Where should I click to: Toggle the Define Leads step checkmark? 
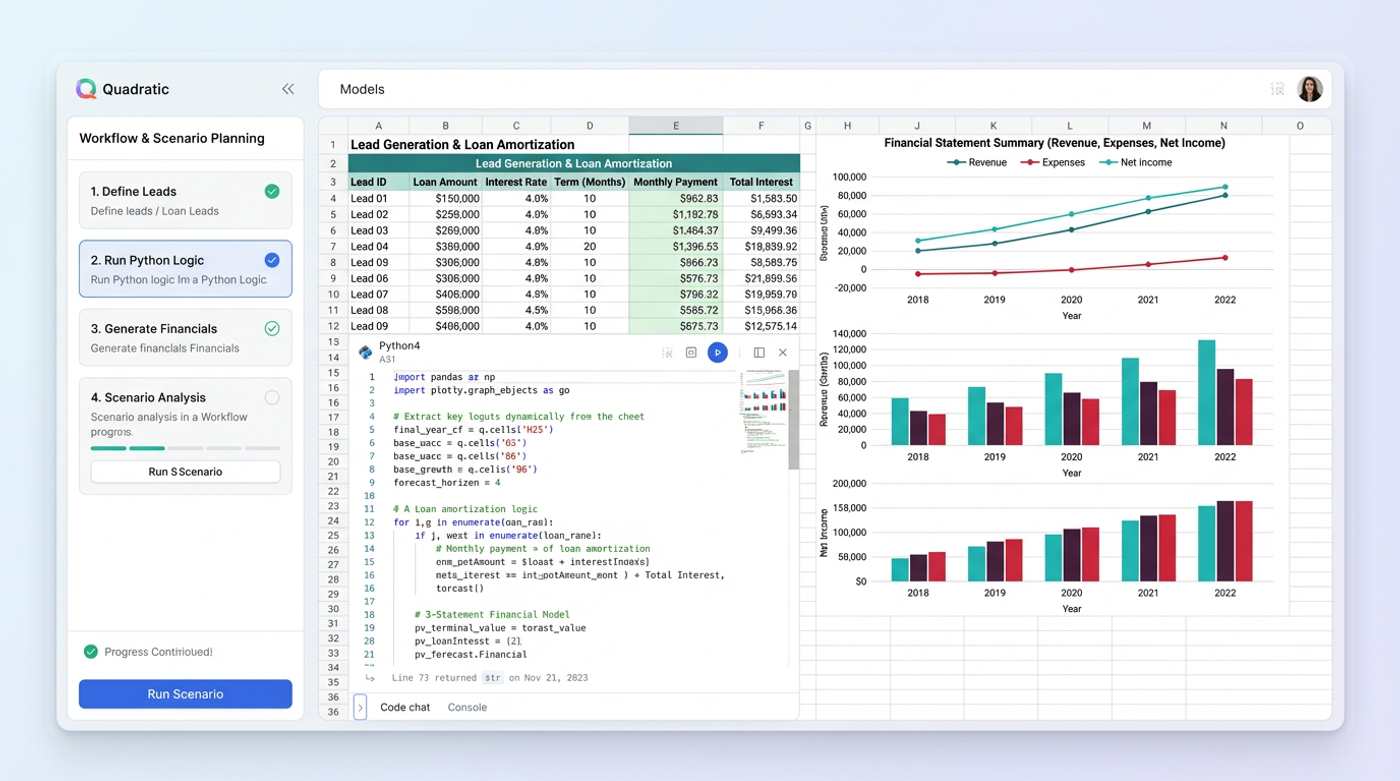tap(272, 191)
